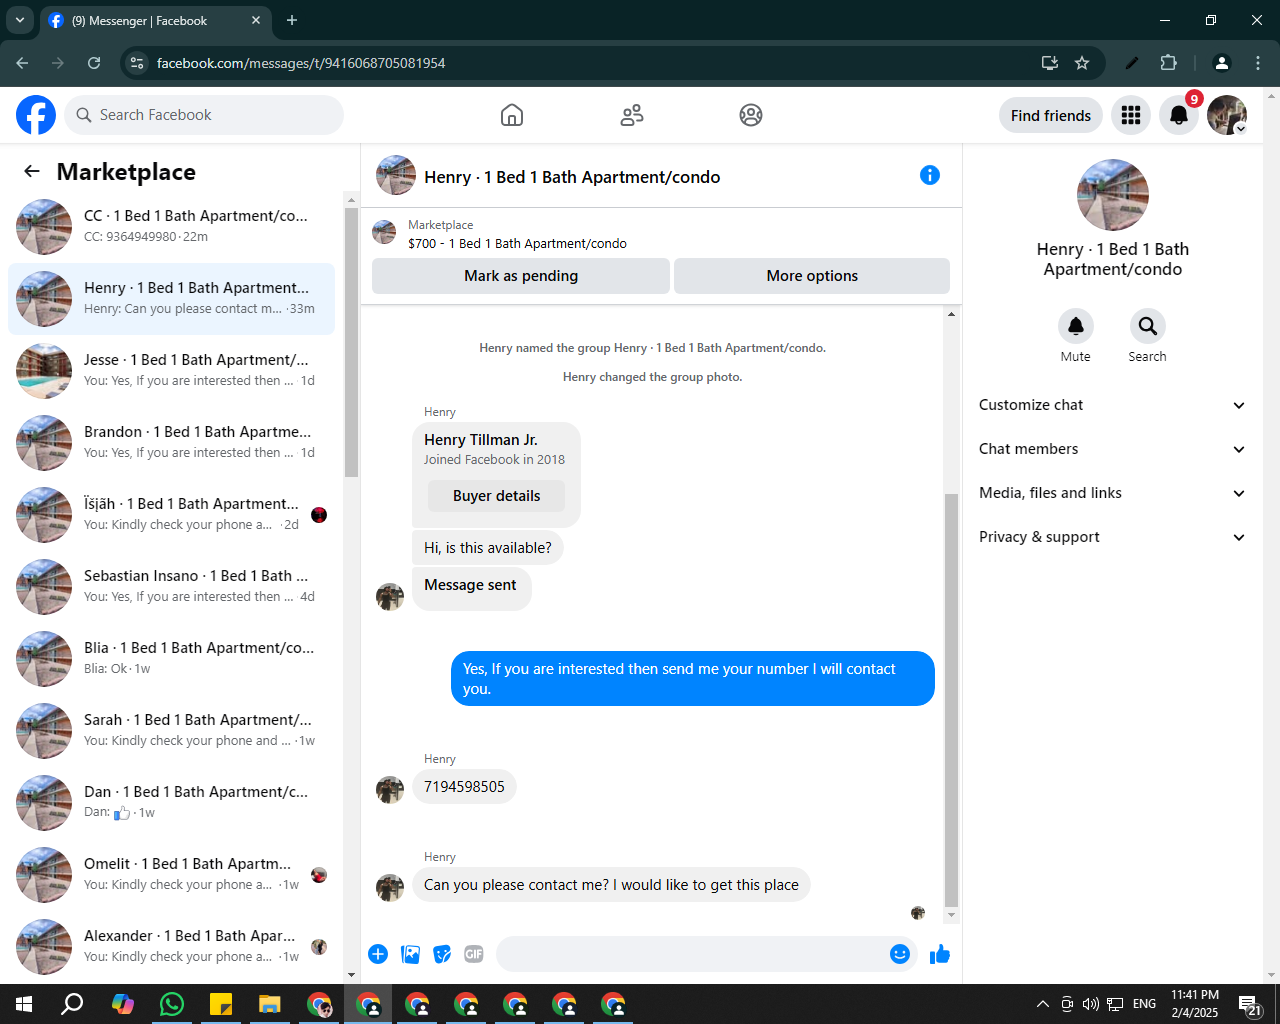1280x1024 pixels.
Task: Open the Friends icon in top navigation
Action: (632, 115)
